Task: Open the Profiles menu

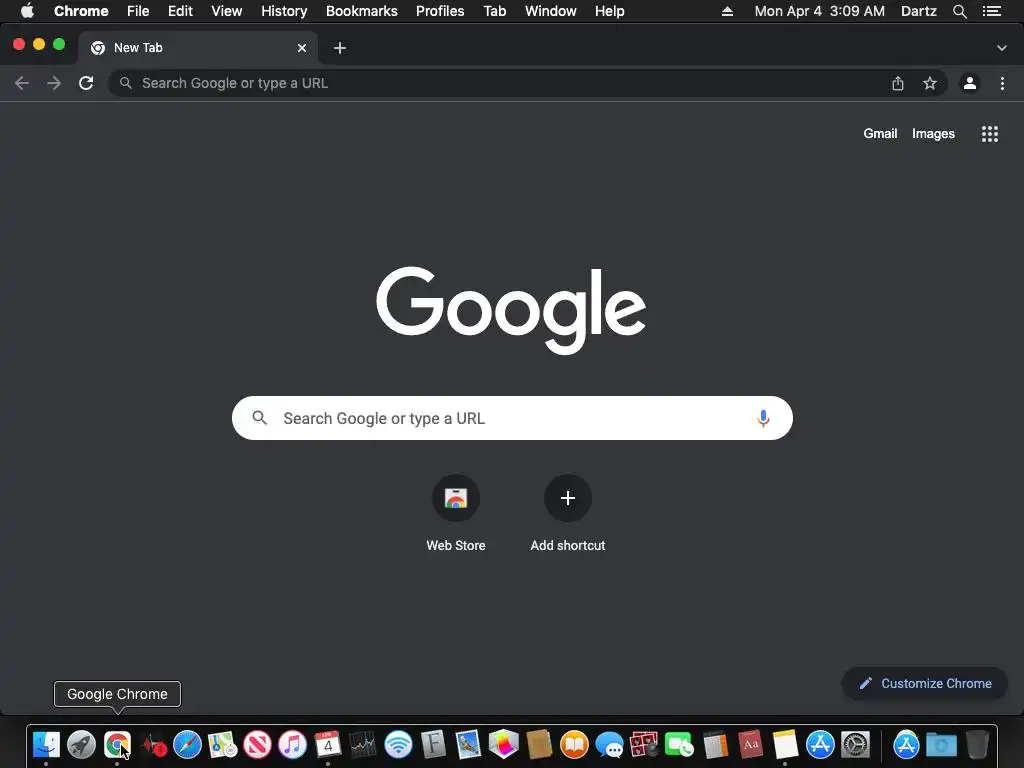Action: tap(440, 11)
